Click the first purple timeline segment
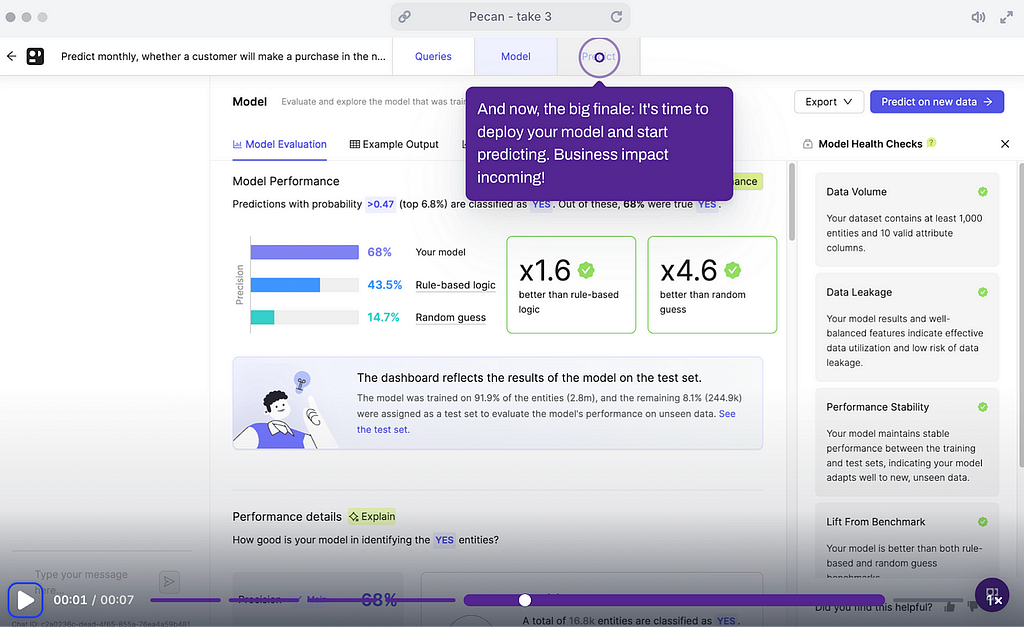Screen dimensions: 1024x627 [x=185, y=600]
